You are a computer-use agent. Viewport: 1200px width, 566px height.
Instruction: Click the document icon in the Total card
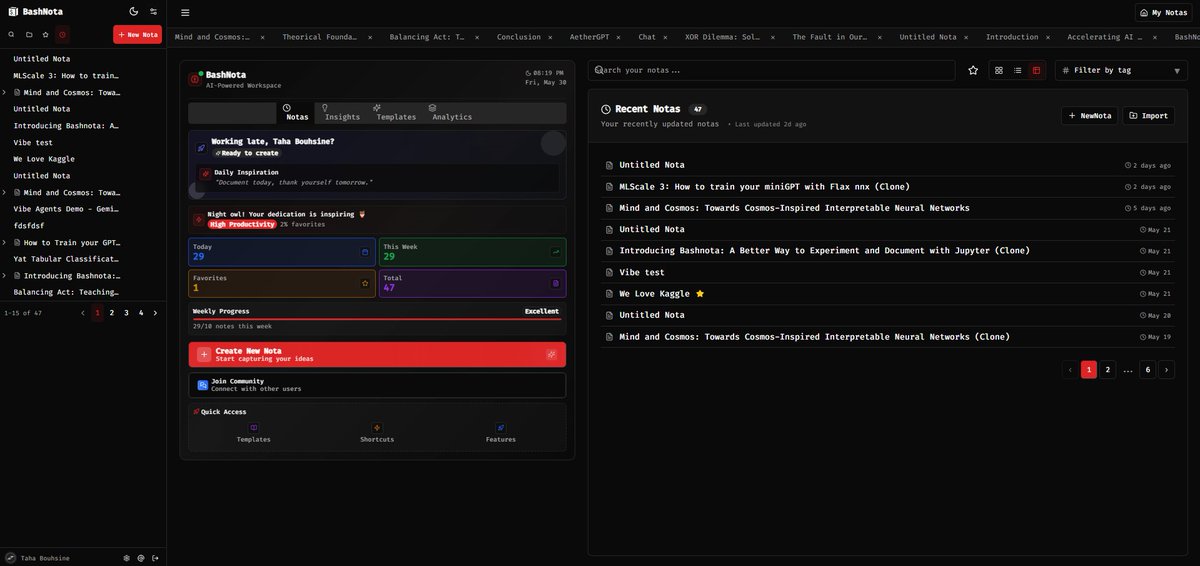click(x=556, y=284)
